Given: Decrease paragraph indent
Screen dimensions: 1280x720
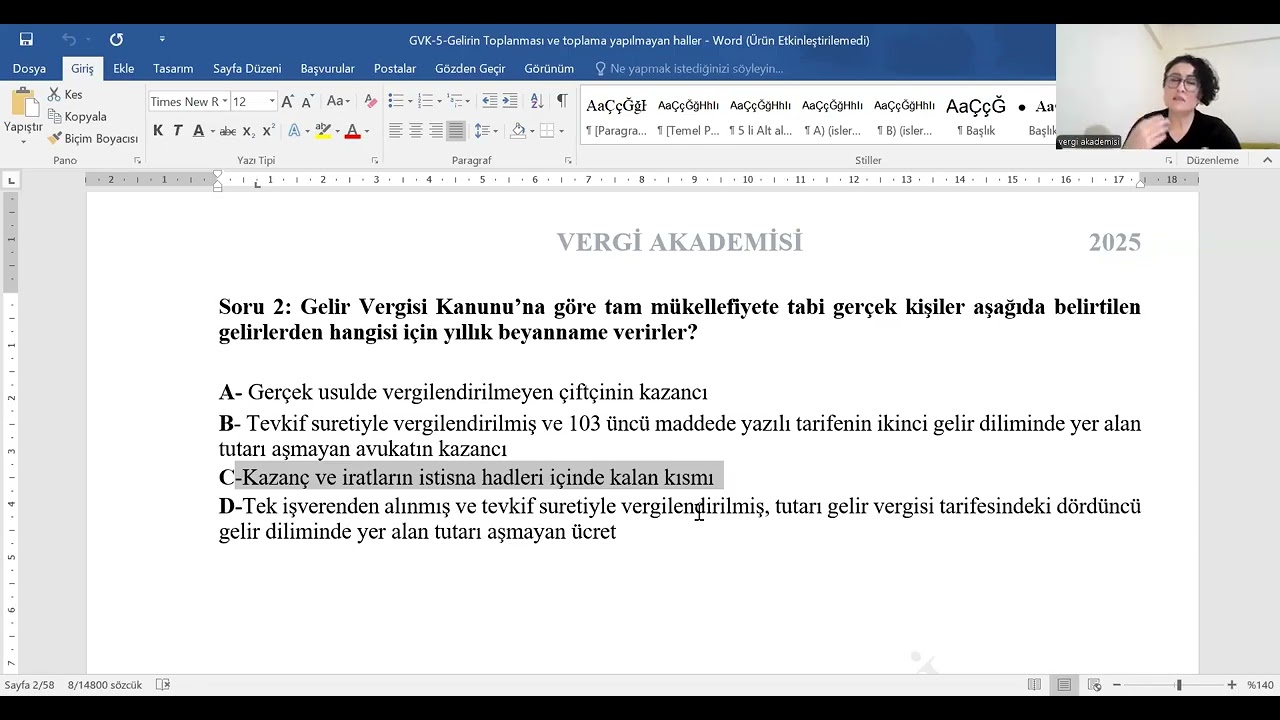Looking at the screenshot, I should point(489,102).
